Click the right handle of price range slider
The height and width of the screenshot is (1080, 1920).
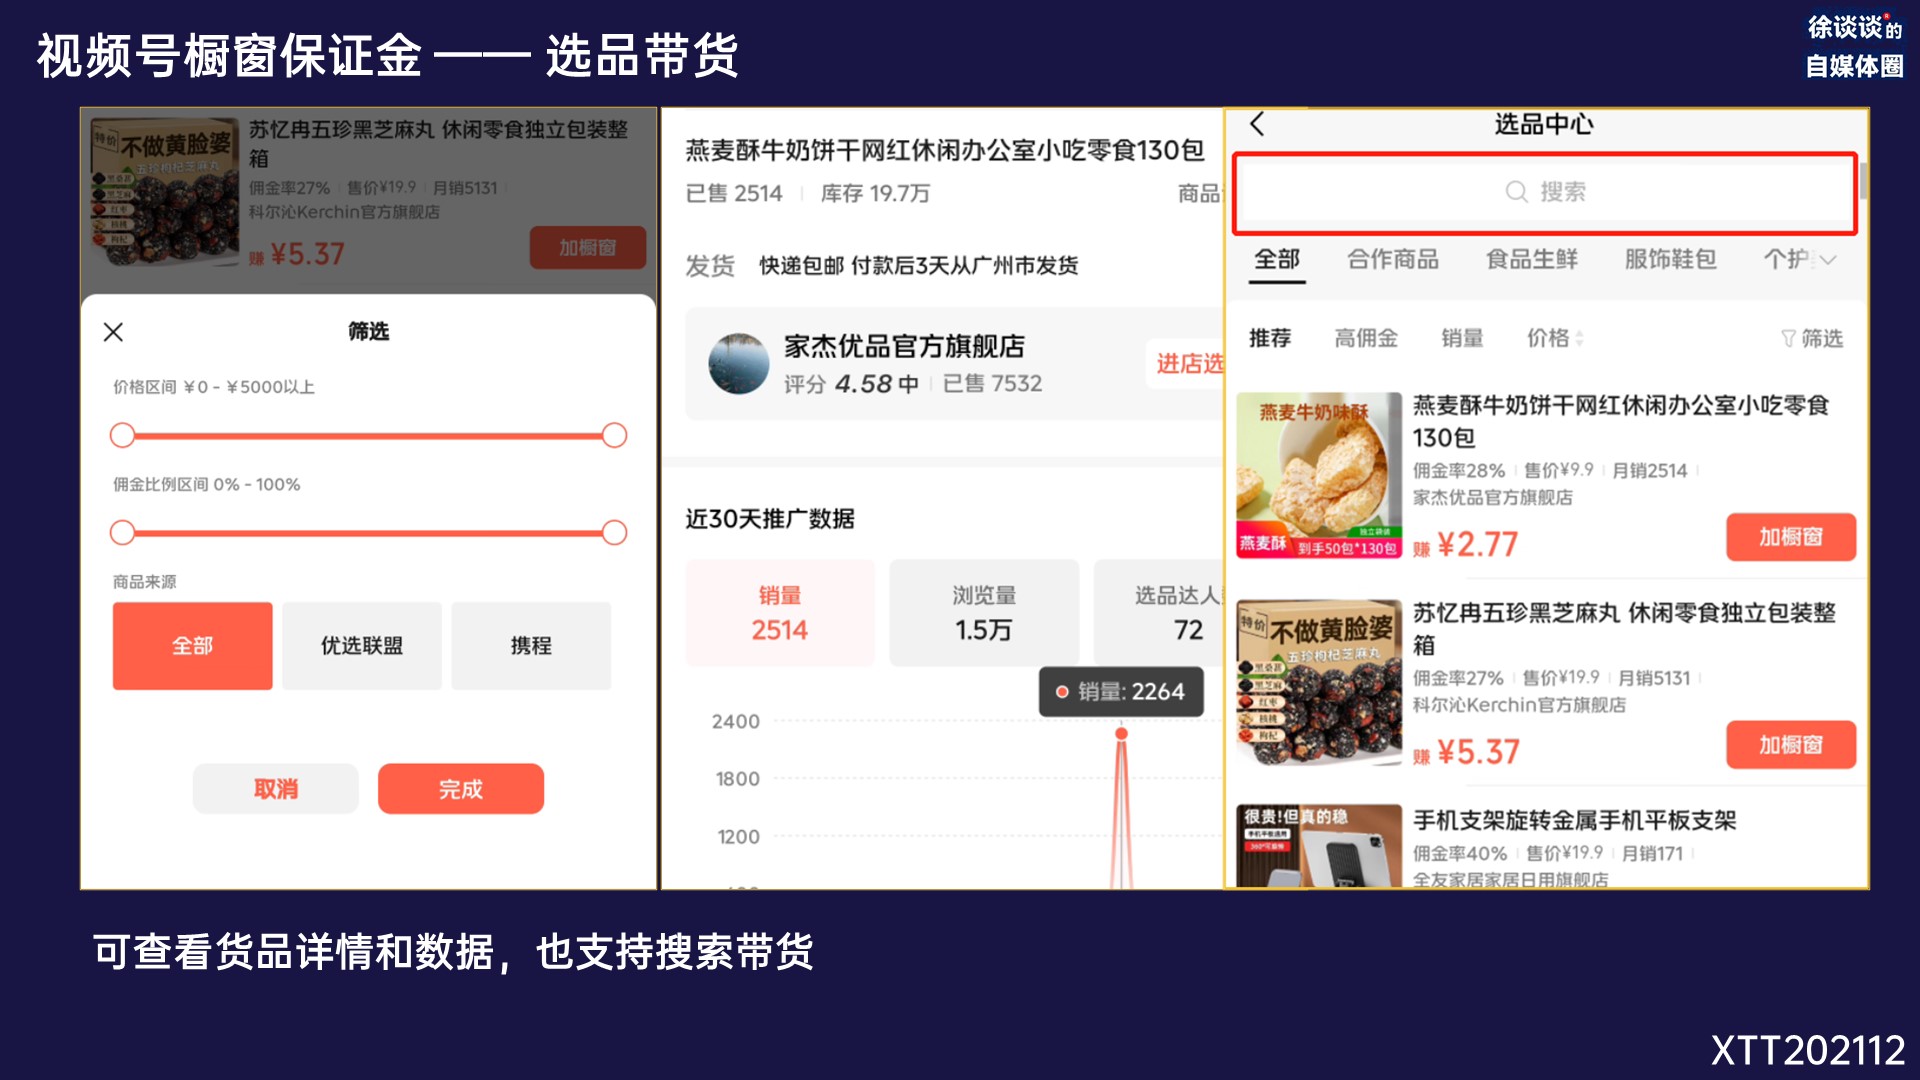coord(614,436)
